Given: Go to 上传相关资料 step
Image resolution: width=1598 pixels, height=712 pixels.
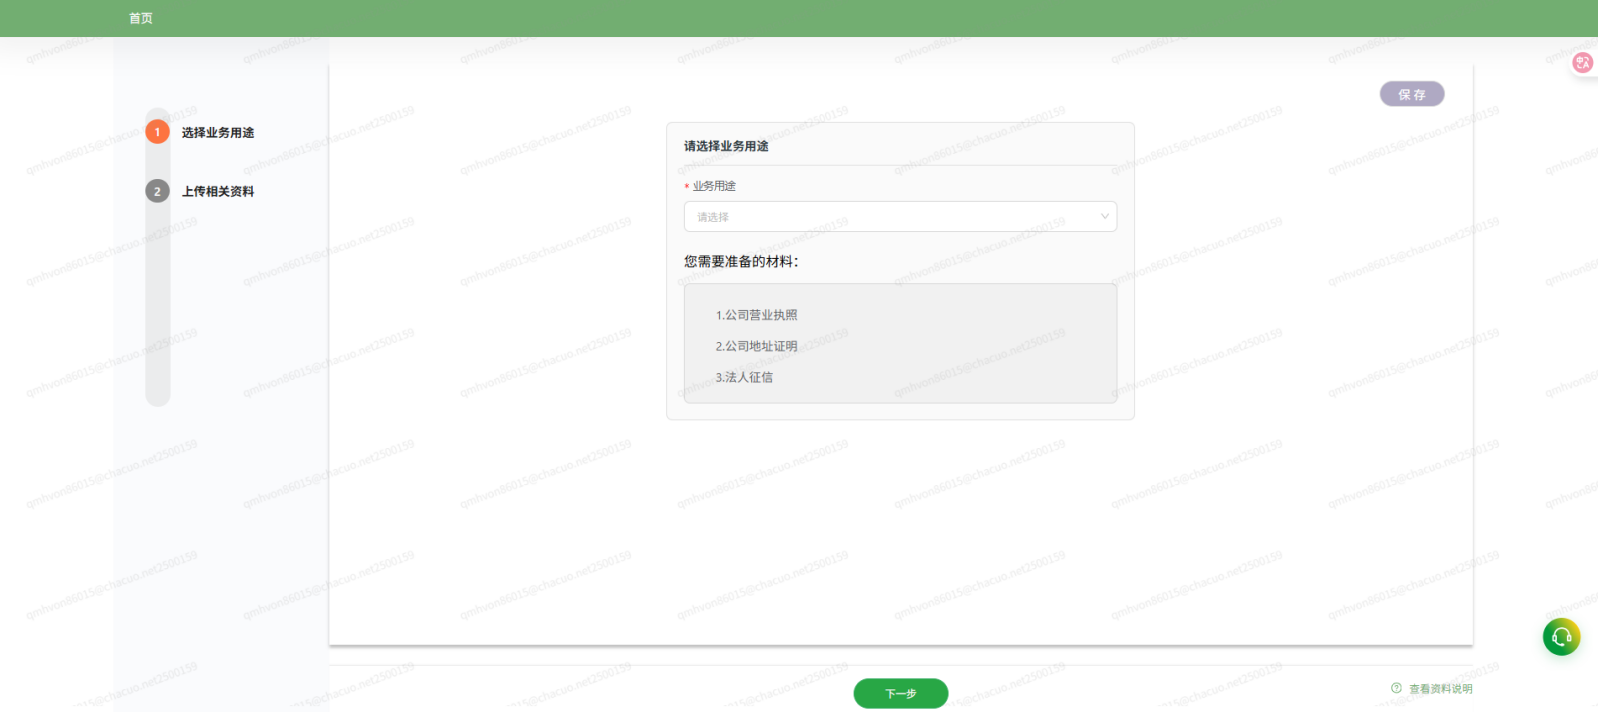Looking at the screenshot, I should [x=218, y=191].
